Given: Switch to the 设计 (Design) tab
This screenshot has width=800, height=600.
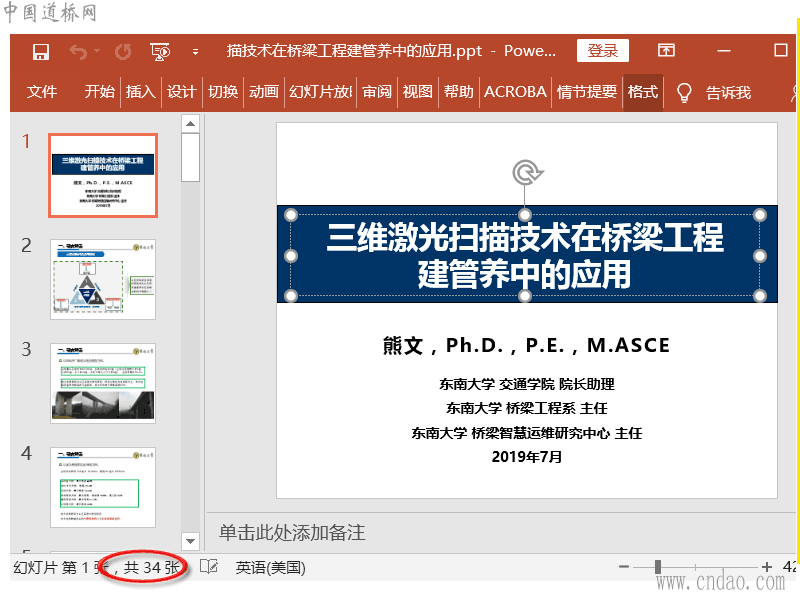Looking at the screenshot, I should (x=181, y=92).
